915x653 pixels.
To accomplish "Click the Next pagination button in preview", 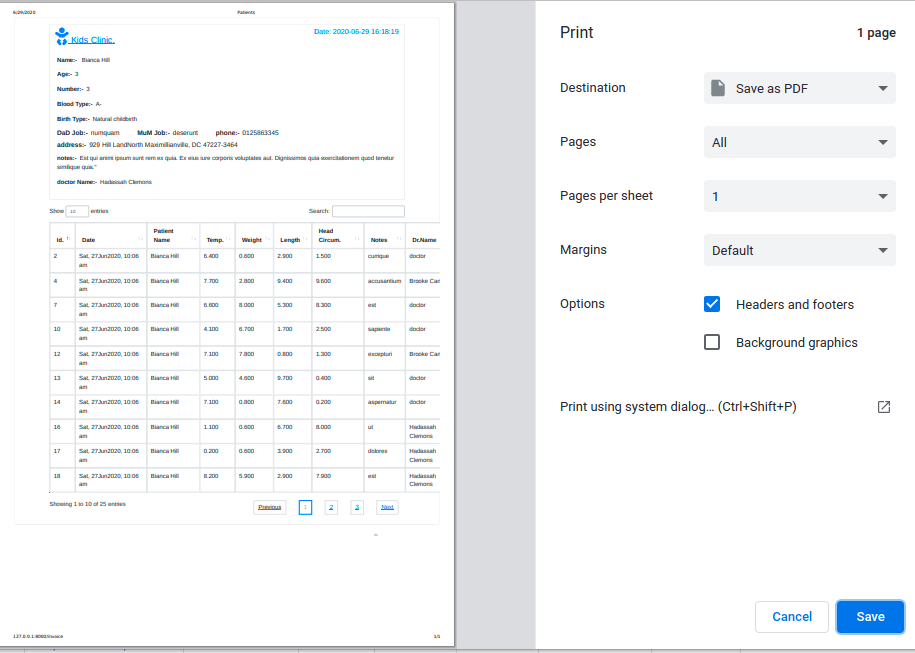I will tap(387, 507).
